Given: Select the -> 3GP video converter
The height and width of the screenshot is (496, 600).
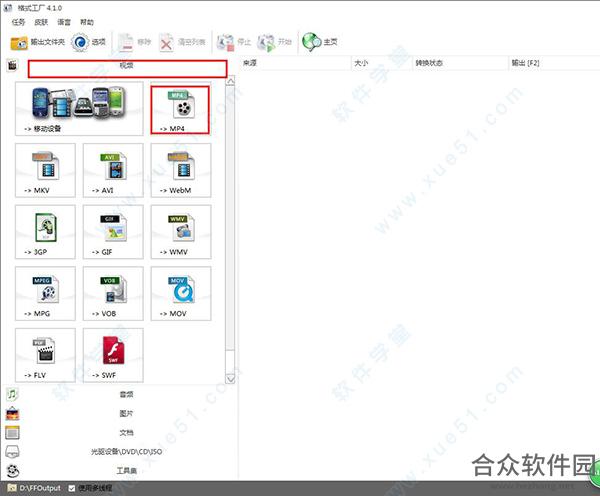Looking at the screenshot, I should coord(46,232).
